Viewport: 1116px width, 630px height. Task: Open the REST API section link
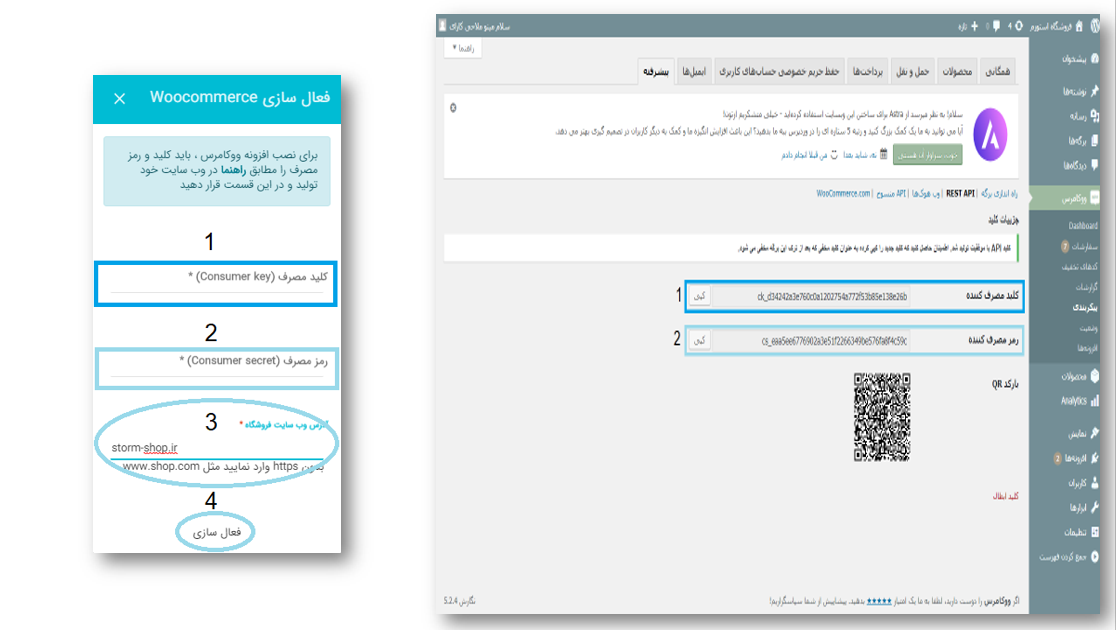pyautogui.click(x=960, y=194)
